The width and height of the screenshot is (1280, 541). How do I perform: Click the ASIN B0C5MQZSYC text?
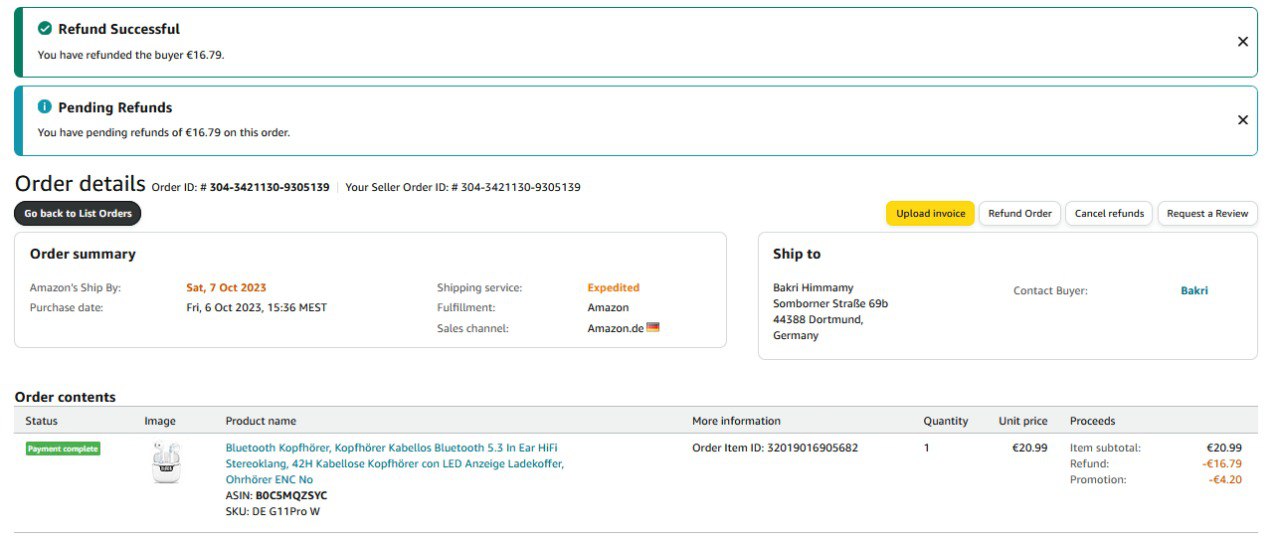point(290,495)
